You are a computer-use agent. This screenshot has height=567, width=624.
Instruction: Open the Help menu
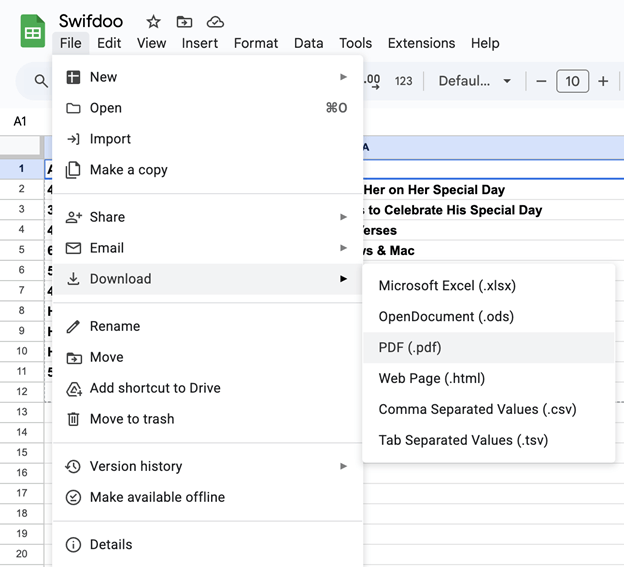(485, 43)
